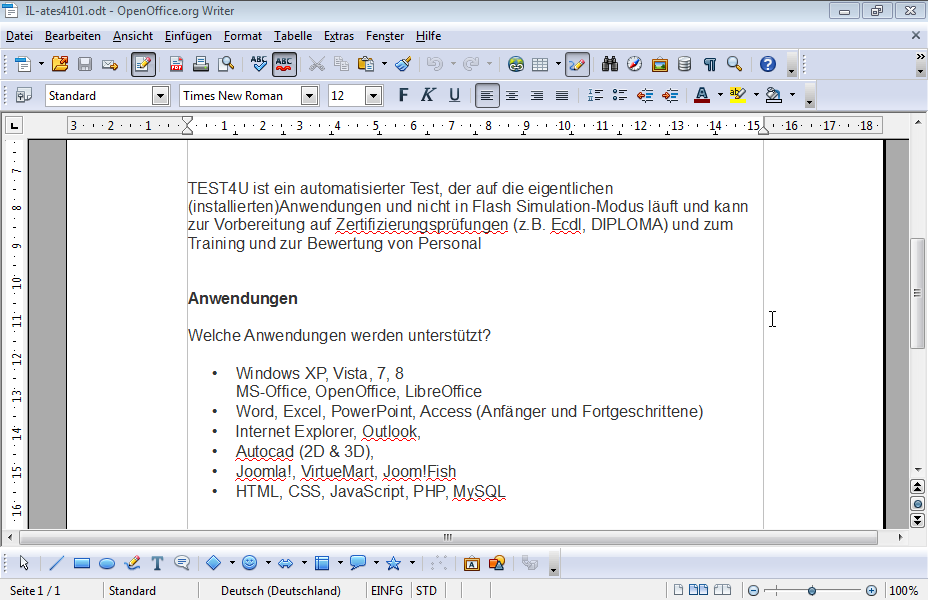The image size is (928, 600).
Task: Open the font color dropdown arrow
Action: click(x=720, y=95)
